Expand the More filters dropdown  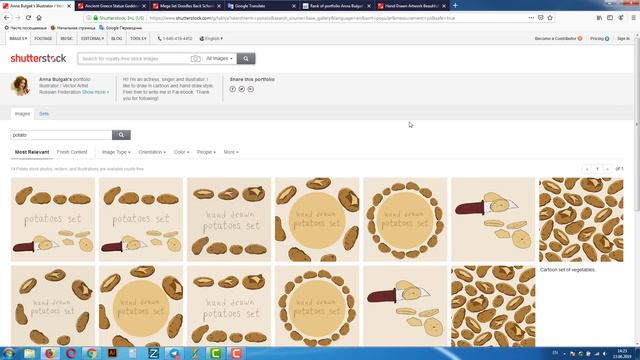[231, 152]
